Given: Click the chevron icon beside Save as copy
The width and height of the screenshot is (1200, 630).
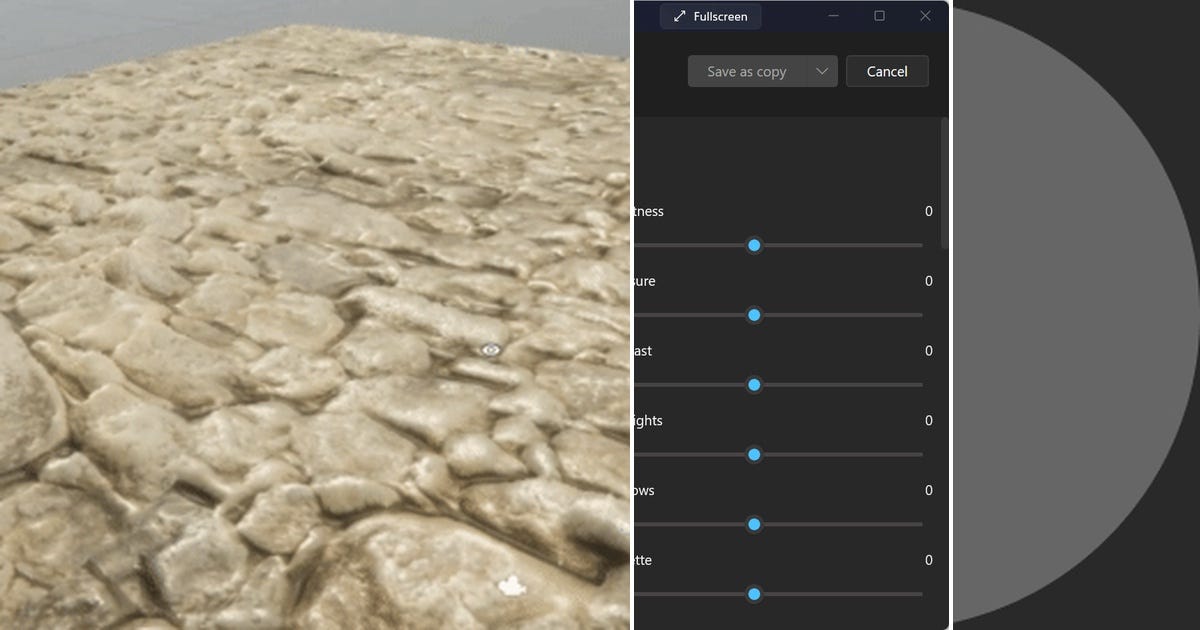Looking at the screenshot, I should 823,71.
